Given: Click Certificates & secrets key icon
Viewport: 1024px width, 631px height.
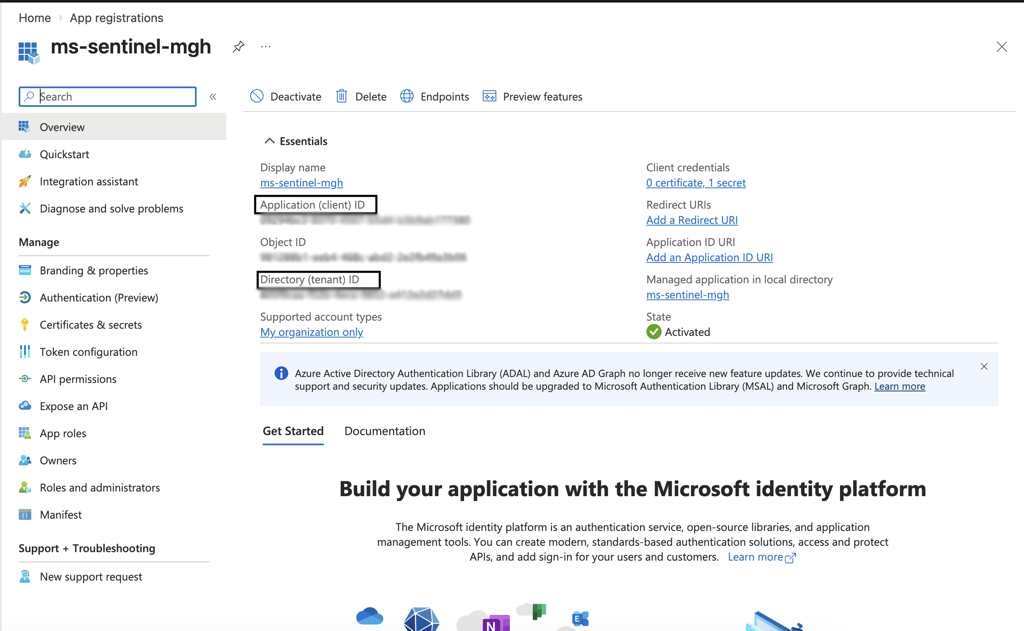Looking at the screenshot, I should coord(25,325).
